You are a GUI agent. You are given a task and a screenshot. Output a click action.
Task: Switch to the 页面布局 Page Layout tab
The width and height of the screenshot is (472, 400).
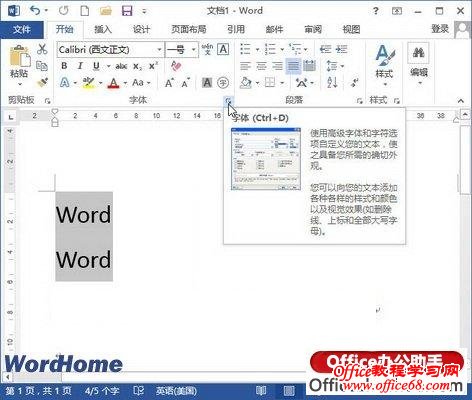point(189,30)
